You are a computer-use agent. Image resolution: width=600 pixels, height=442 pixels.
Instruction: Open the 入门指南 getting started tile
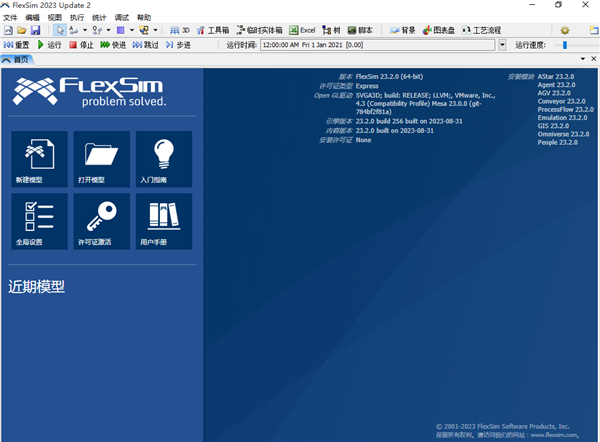pyautogui.click(x=164, y=160)
